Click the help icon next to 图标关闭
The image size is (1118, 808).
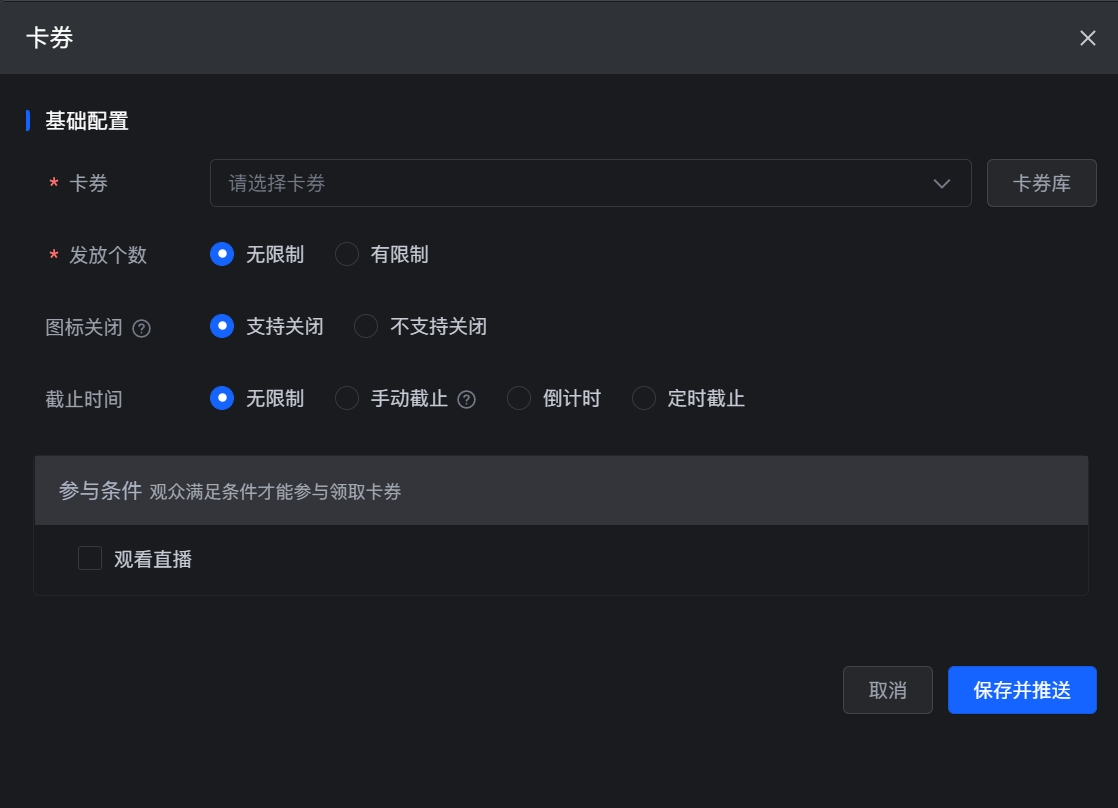coord(142,328)
